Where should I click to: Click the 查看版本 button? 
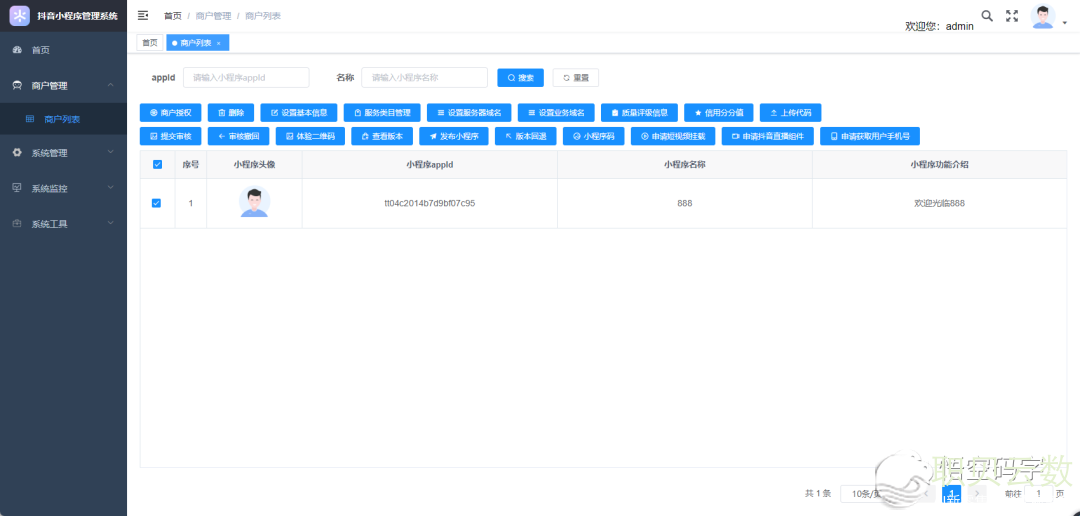(382, 136)
